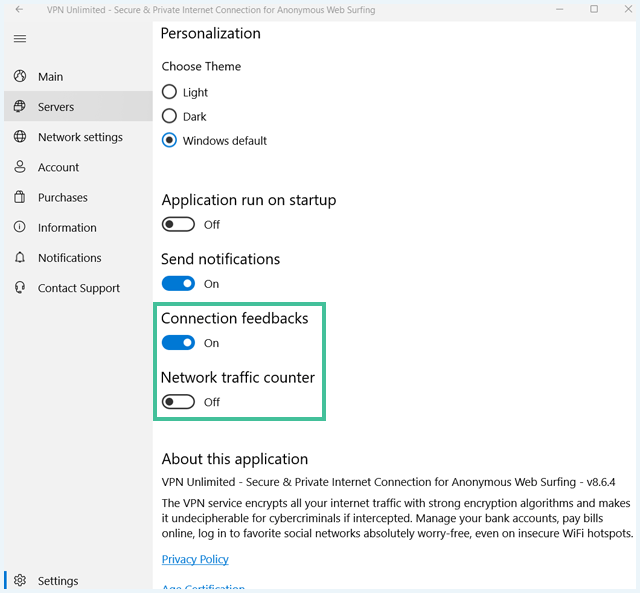The image size is (640, 593).
Task: Click the Notifications bell icon
Action: click(x=20, y=257)
